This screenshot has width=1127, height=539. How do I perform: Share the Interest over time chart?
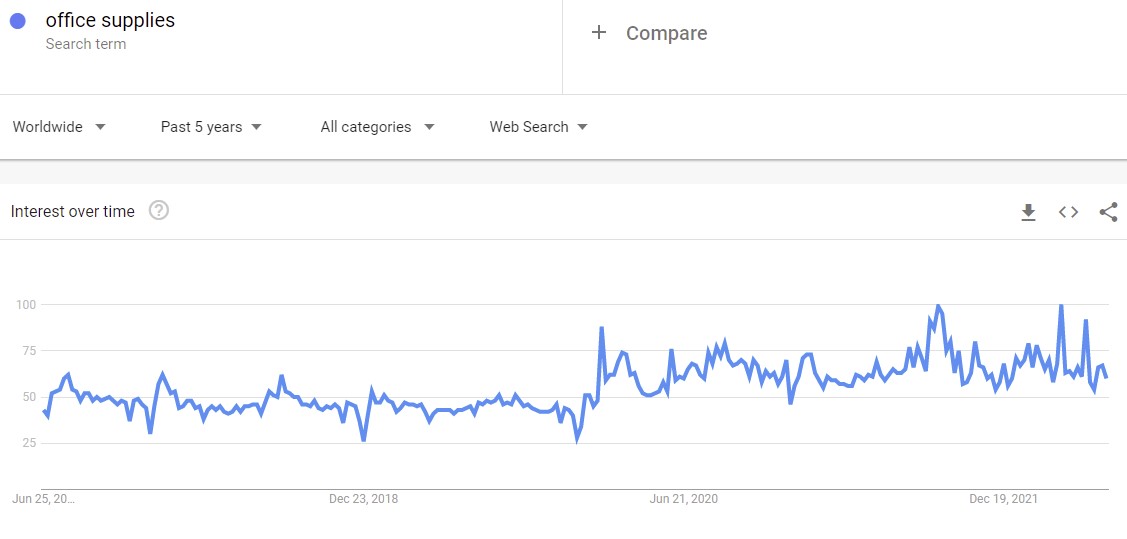1108,212
